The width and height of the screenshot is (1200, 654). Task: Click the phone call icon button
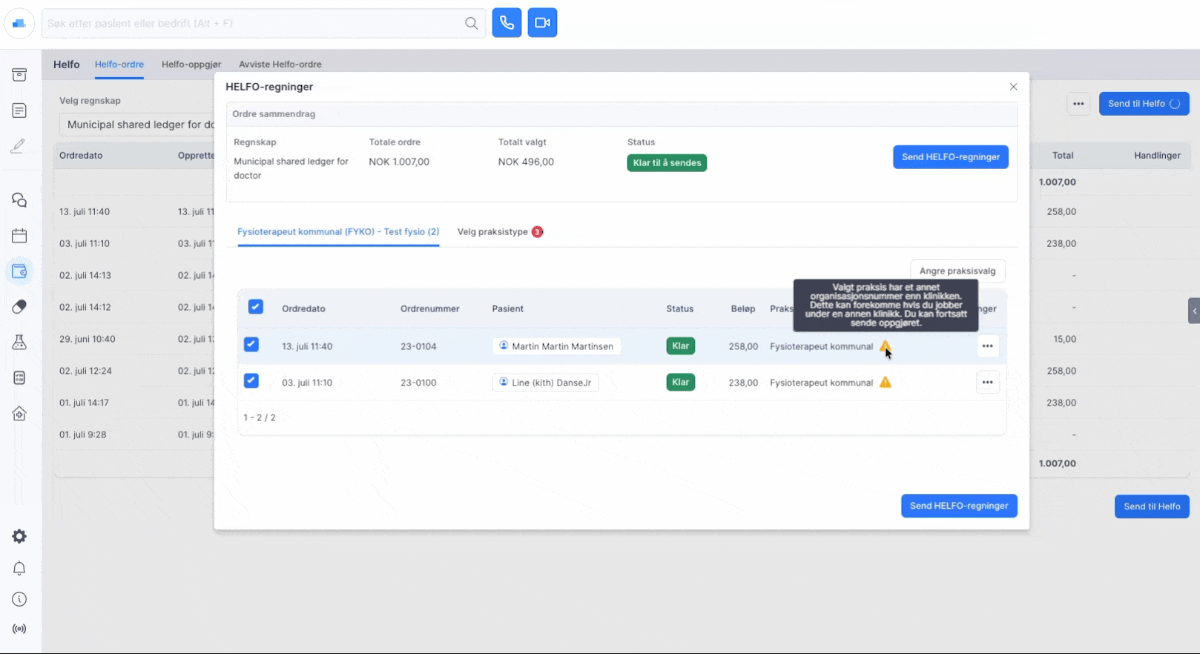507,23
